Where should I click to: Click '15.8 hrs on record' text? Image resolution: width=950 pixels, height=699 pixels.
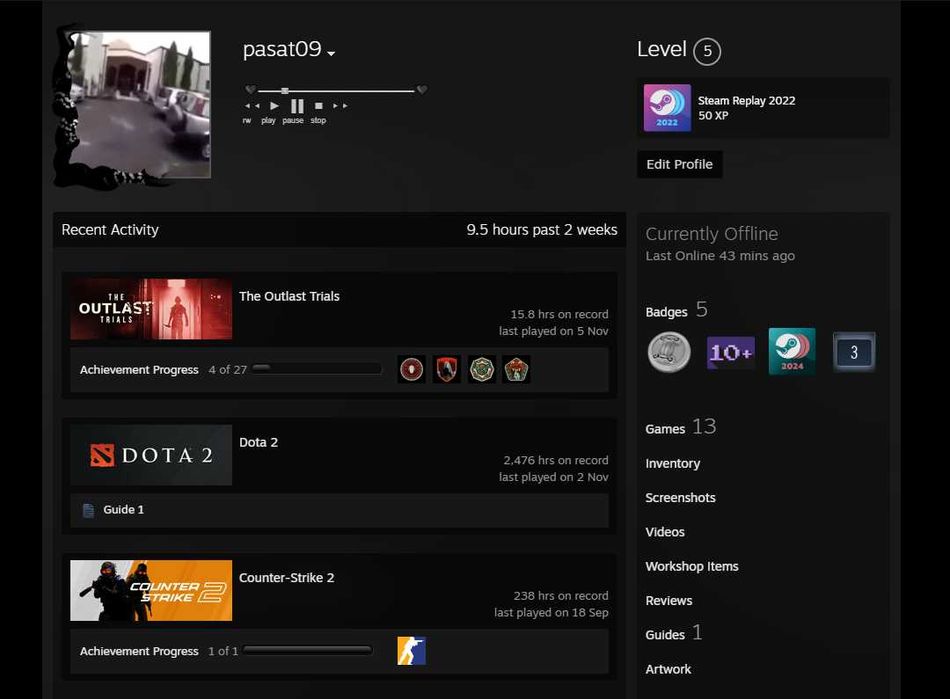point(559,314)
